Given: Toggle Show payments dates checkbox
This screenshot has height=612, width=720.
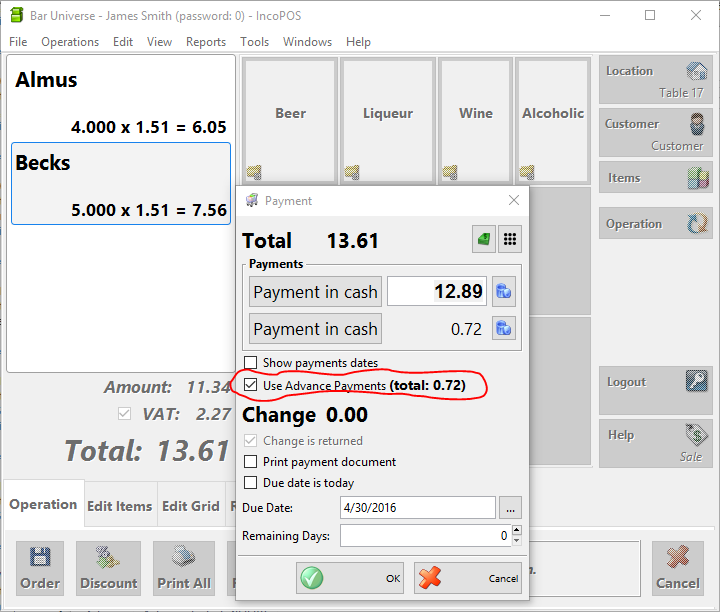Looking at the screenshot, I should [250, 363].
